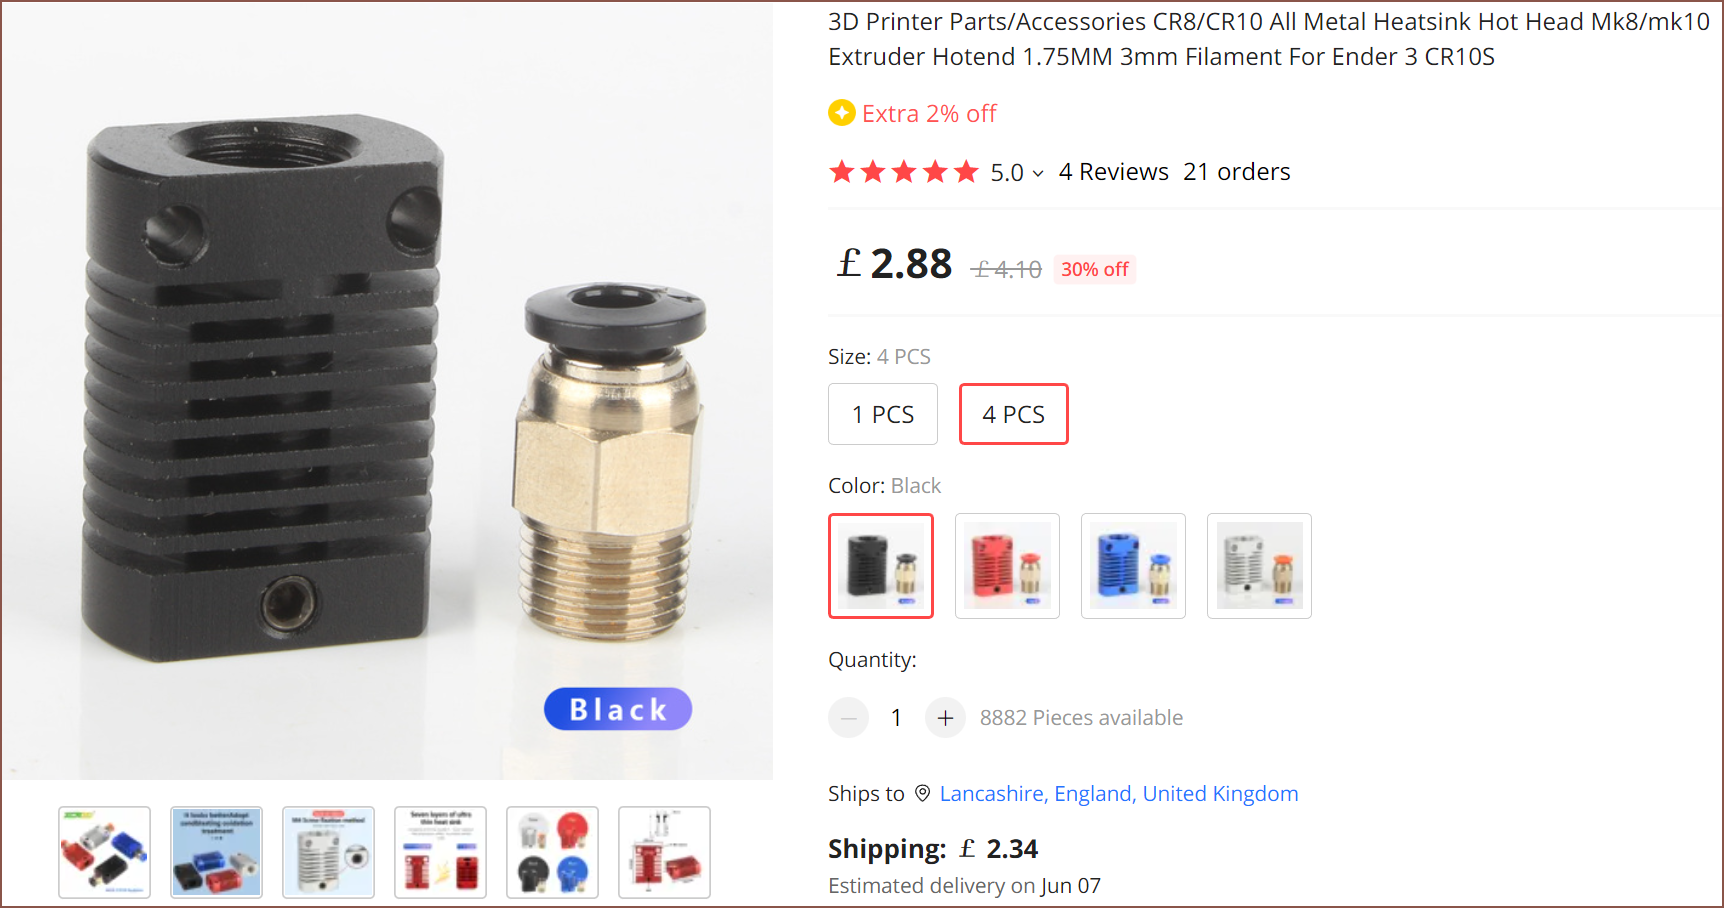Choose the Black color swatch
This screenshot has width=1724, height=908.
881,566
